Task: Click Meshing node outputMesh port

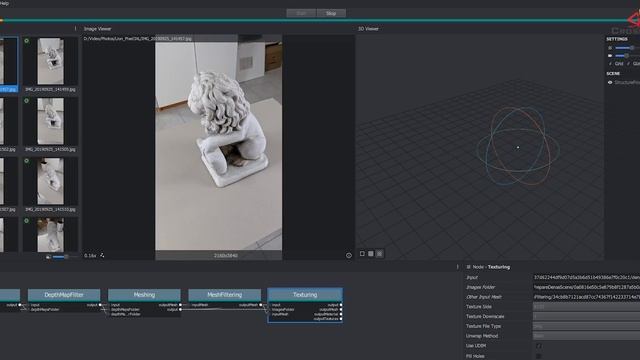Action: [x=180, y=305]
